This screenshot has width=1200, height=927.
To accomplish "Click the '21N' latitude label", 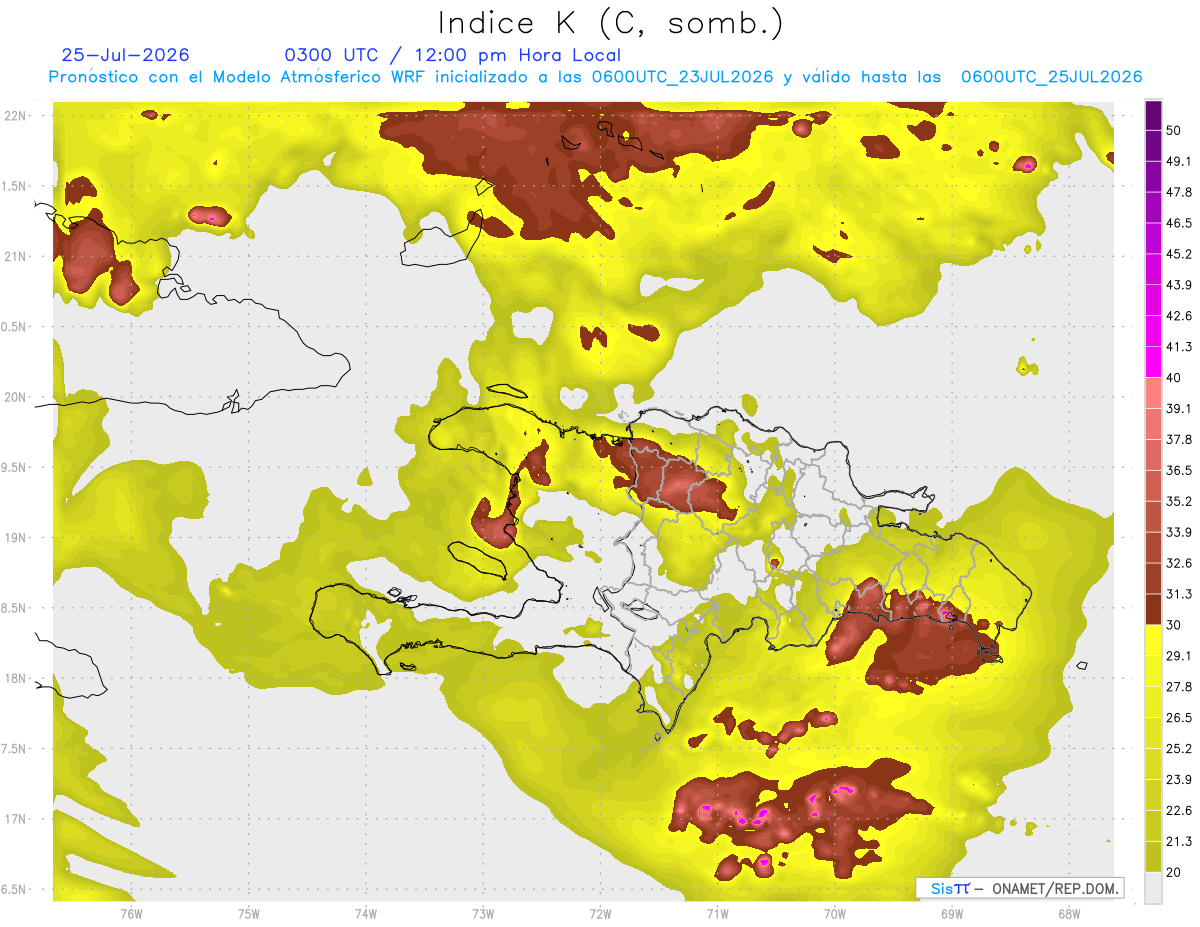I will [x=16, y=256].
